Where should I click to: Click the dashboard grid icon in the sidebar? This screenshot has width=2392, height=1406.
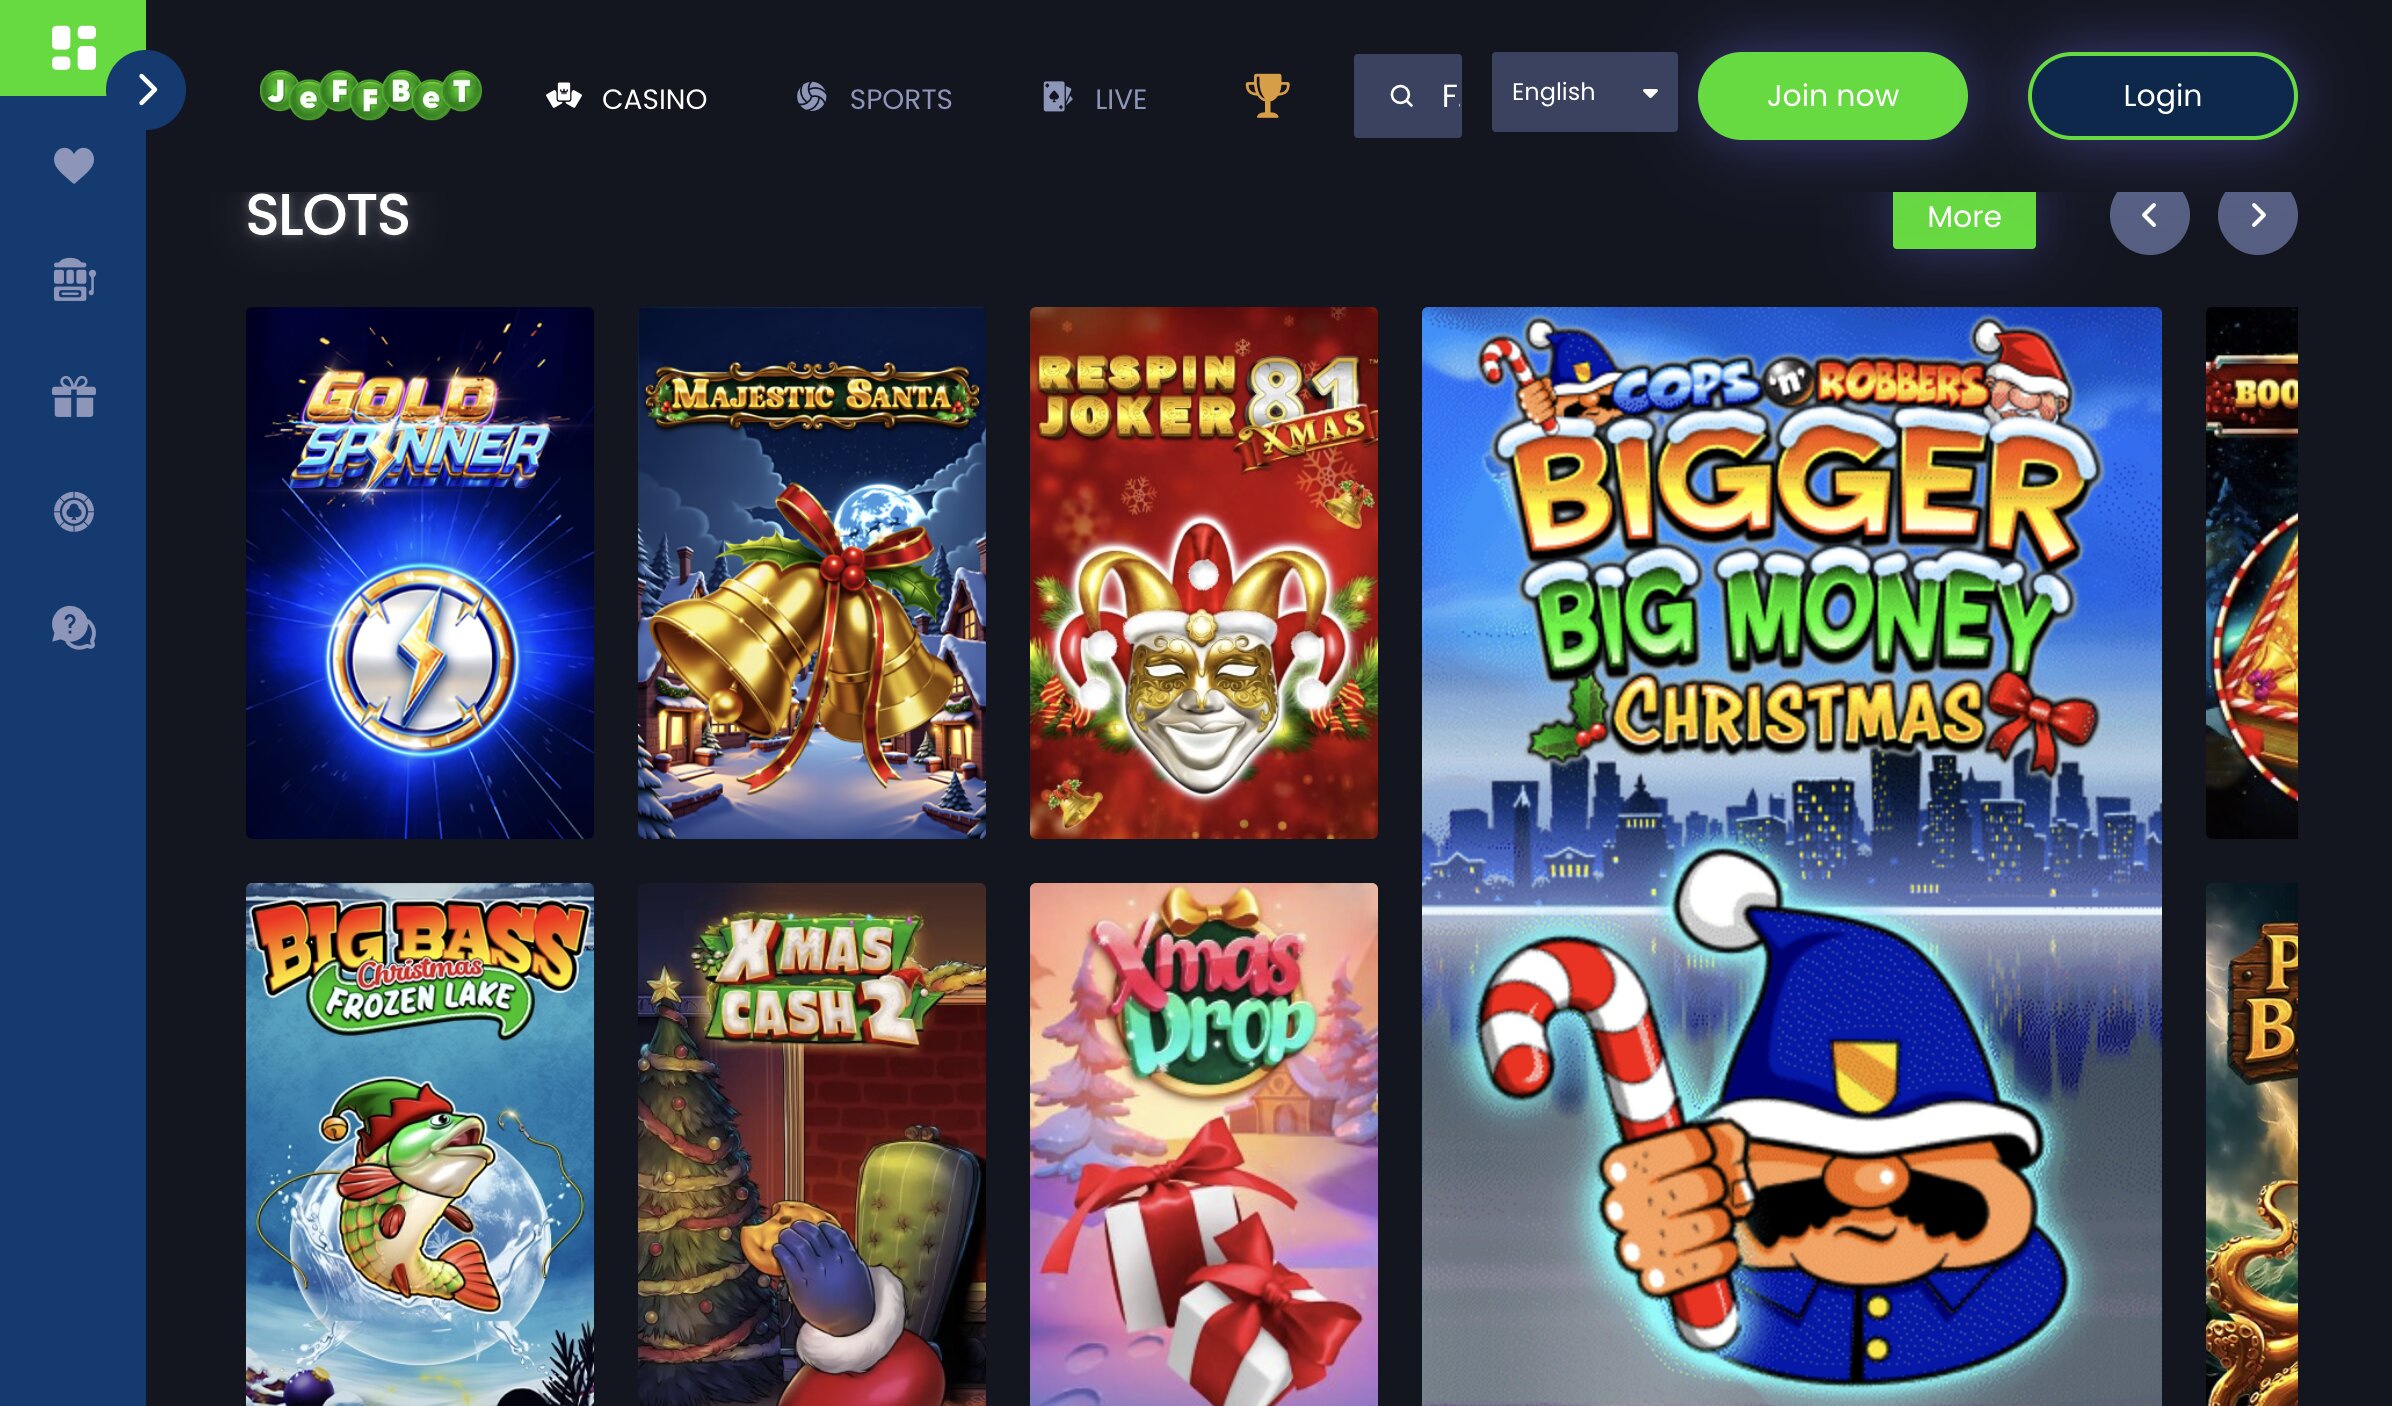pos(73,48)
